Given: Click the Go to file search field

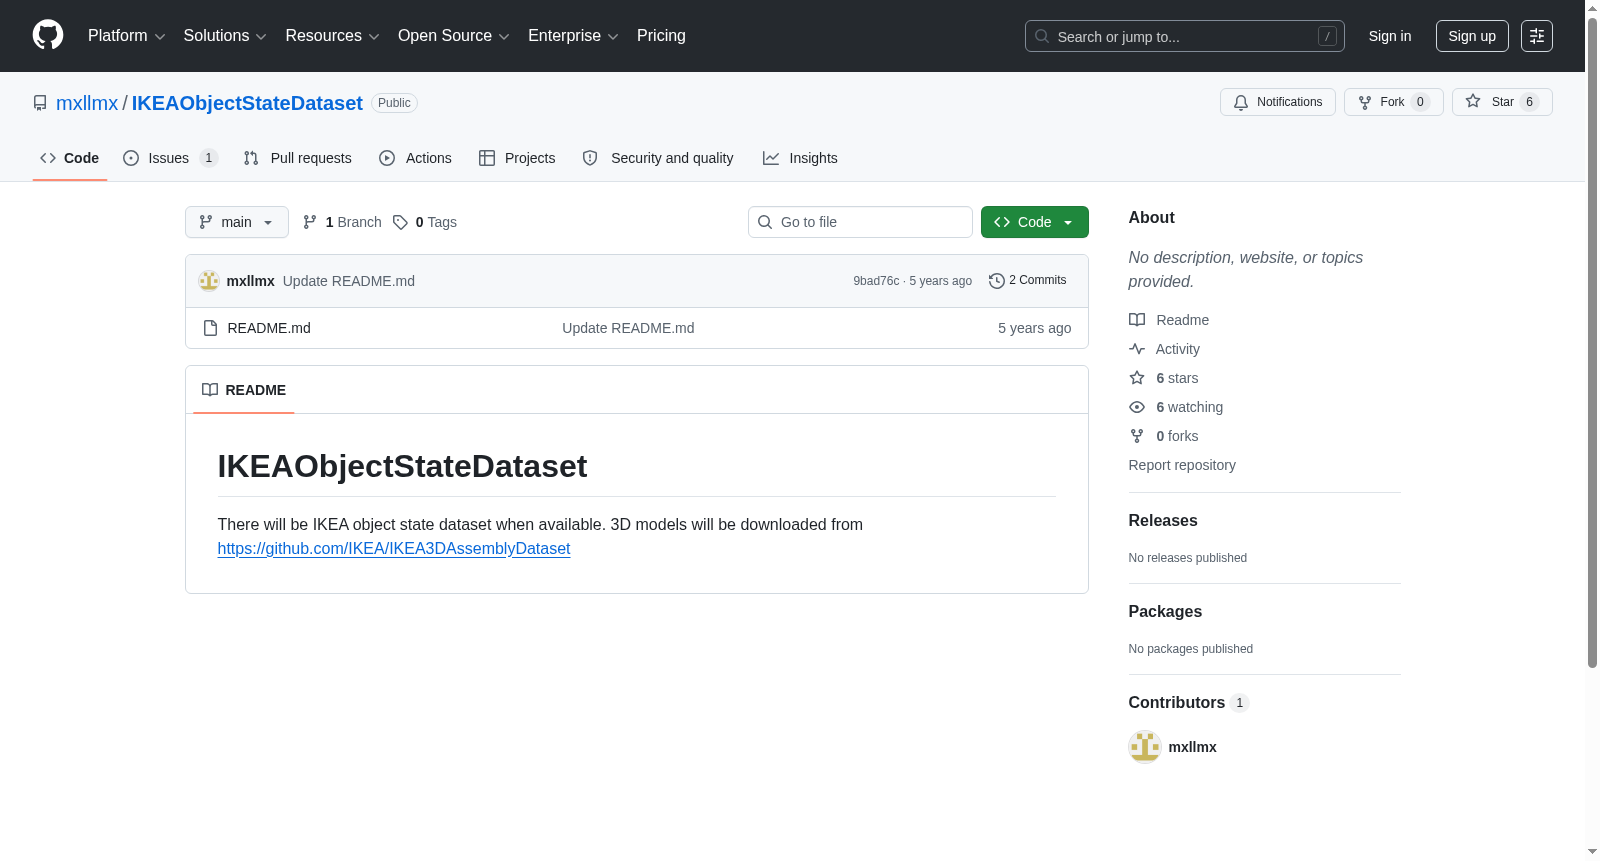Looking at the screenshot, I should point(860,222).
